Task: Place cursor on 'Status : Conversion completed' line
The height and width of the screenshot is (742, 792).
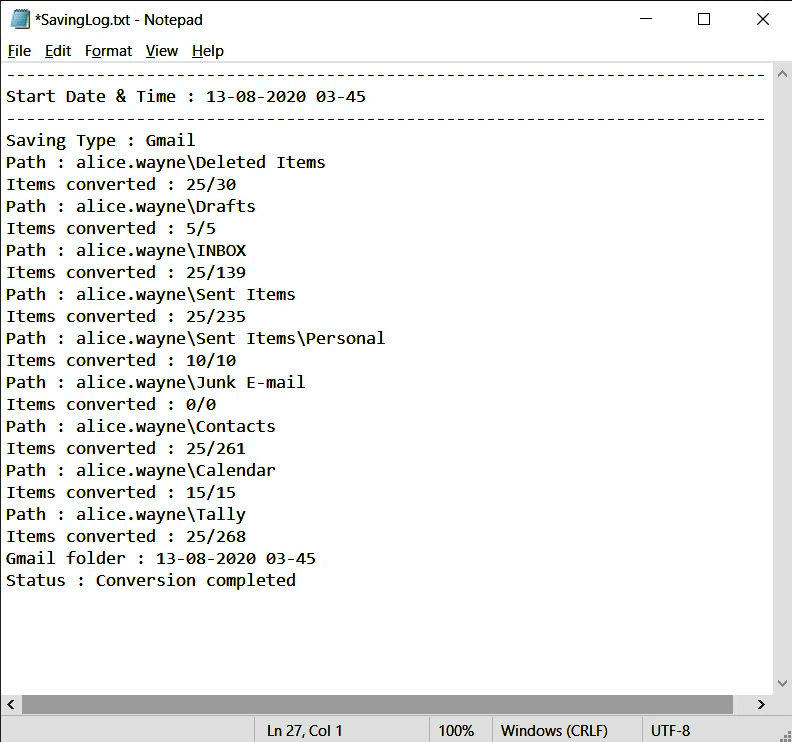Action: pos(150,580)
